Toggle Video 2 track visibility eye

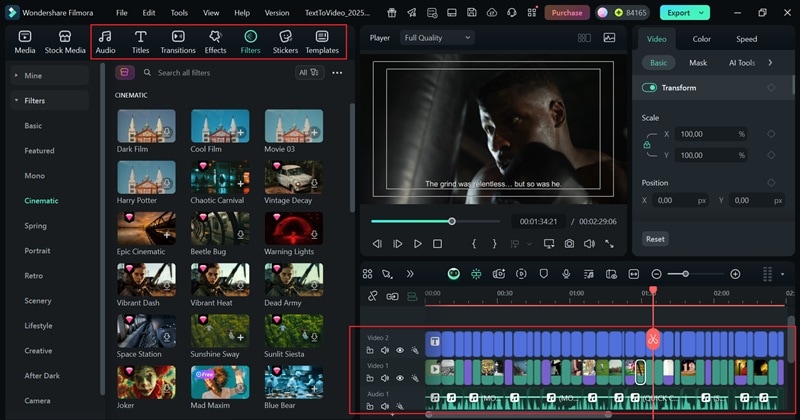point(400,350)
